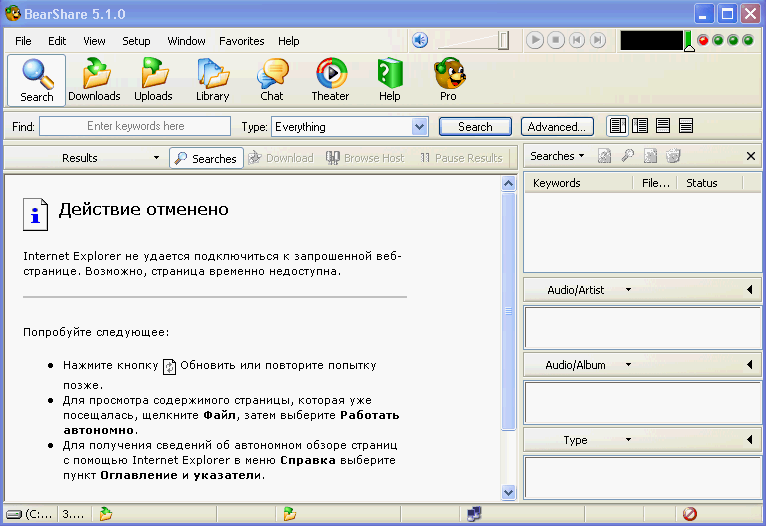
Task: Click the second folder icon in status bar
Action: [290, 514]
